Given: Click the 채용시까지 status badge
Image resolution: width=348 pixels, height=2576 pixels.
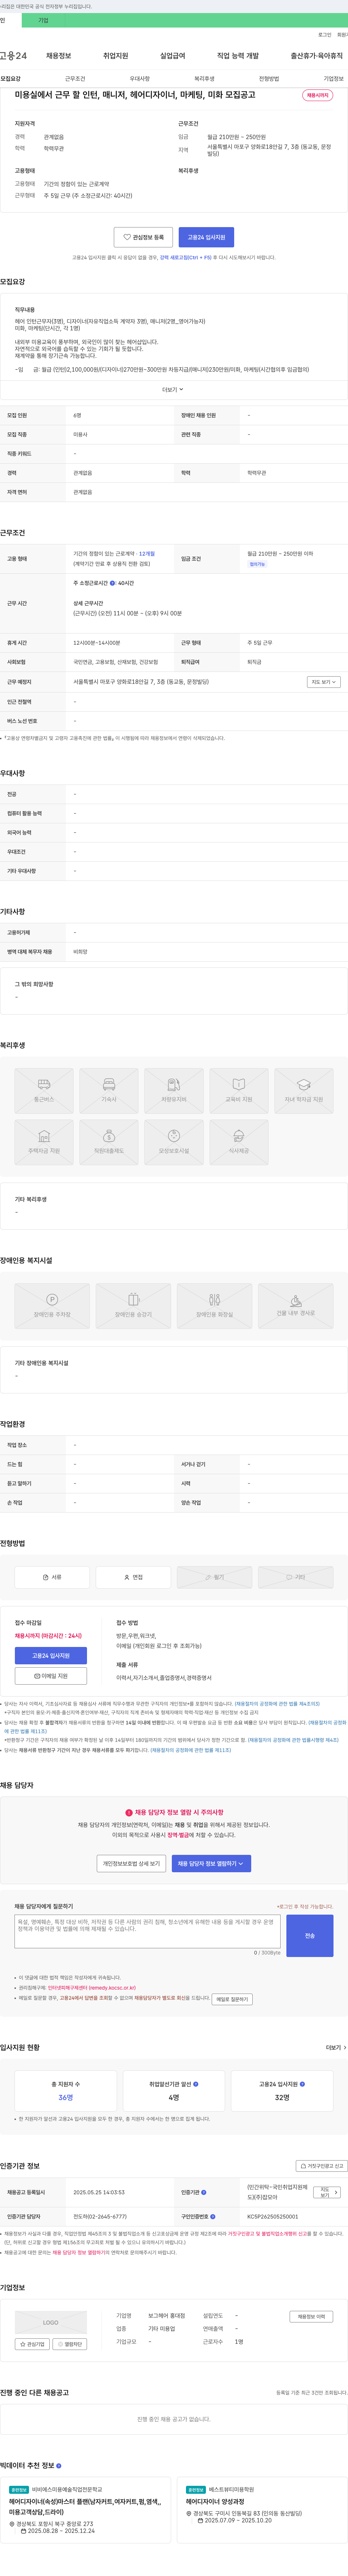Looking at the screenshot, I should (317, 95).
